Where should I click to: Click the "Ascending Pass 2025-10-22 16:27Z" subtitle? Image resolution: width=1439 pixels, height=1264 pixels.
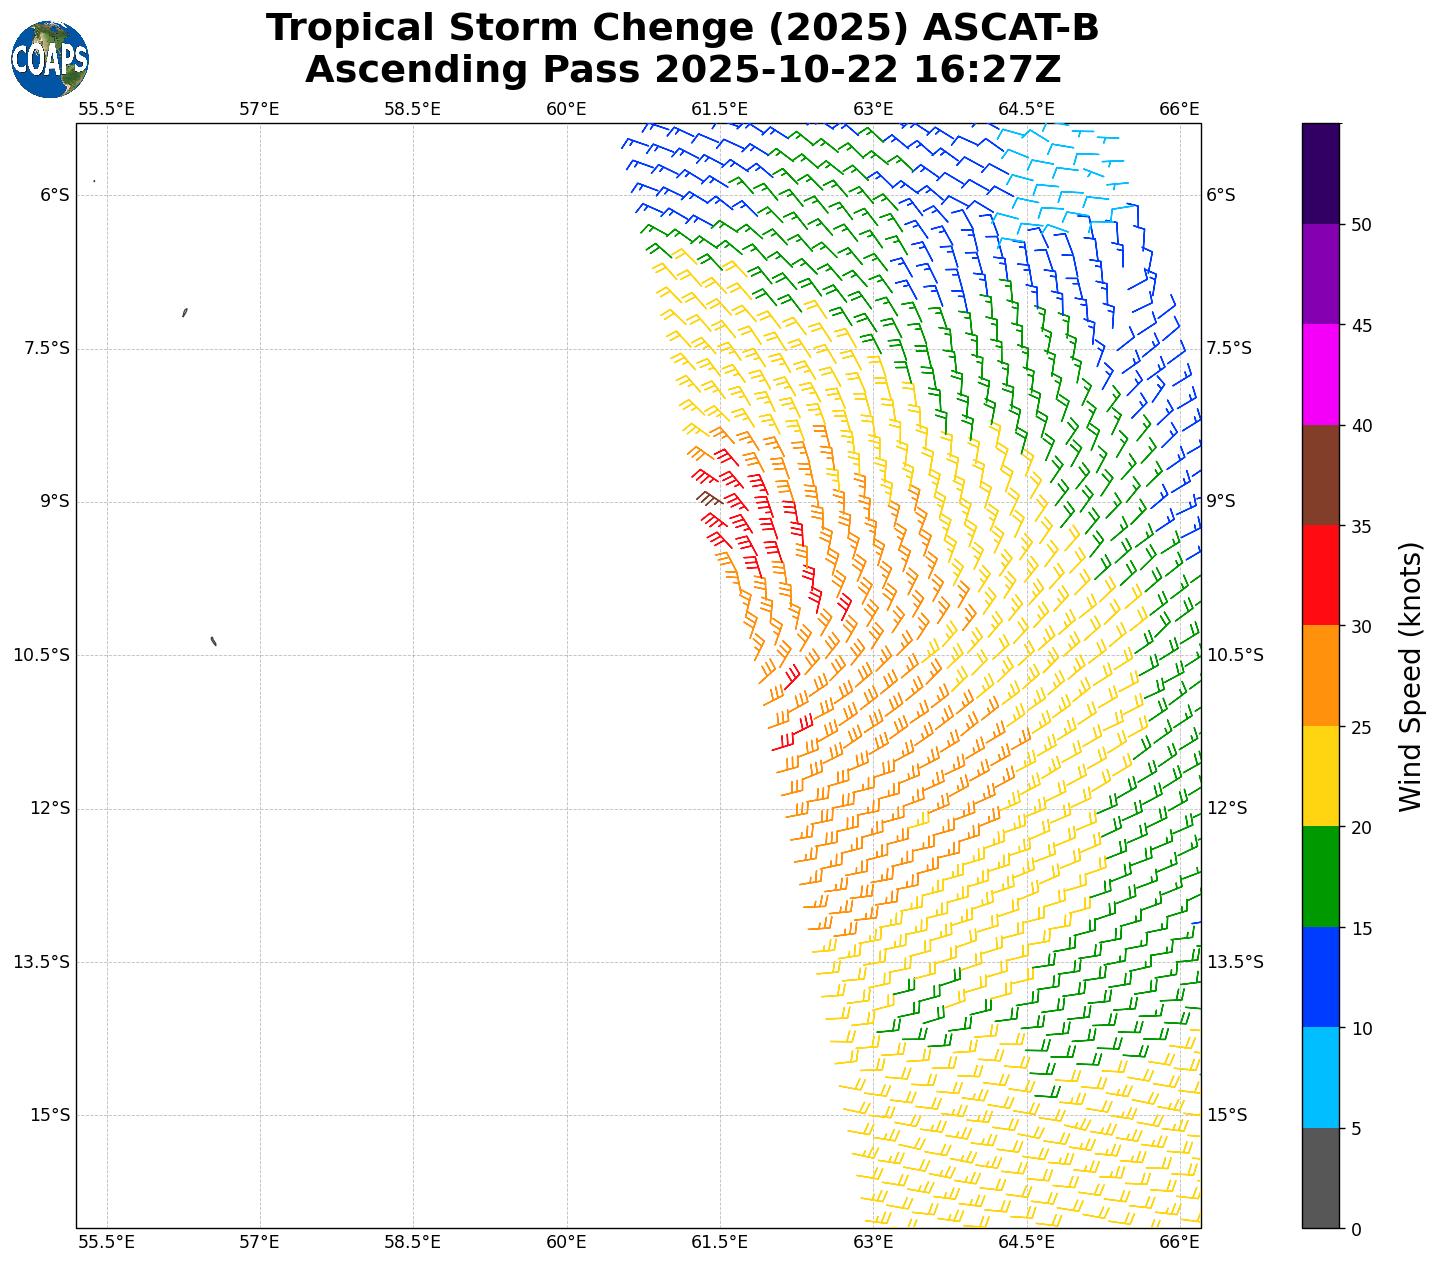pos(682,70)
